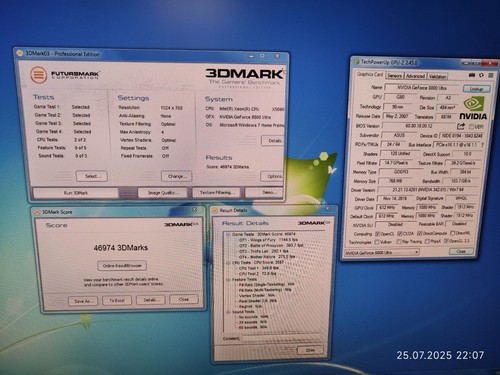Image resolution: width=500 pixels, height=375 pixels.
Task: Click the Futuremark logo icon in 3DMark03
Action: (x=38, y=74)
